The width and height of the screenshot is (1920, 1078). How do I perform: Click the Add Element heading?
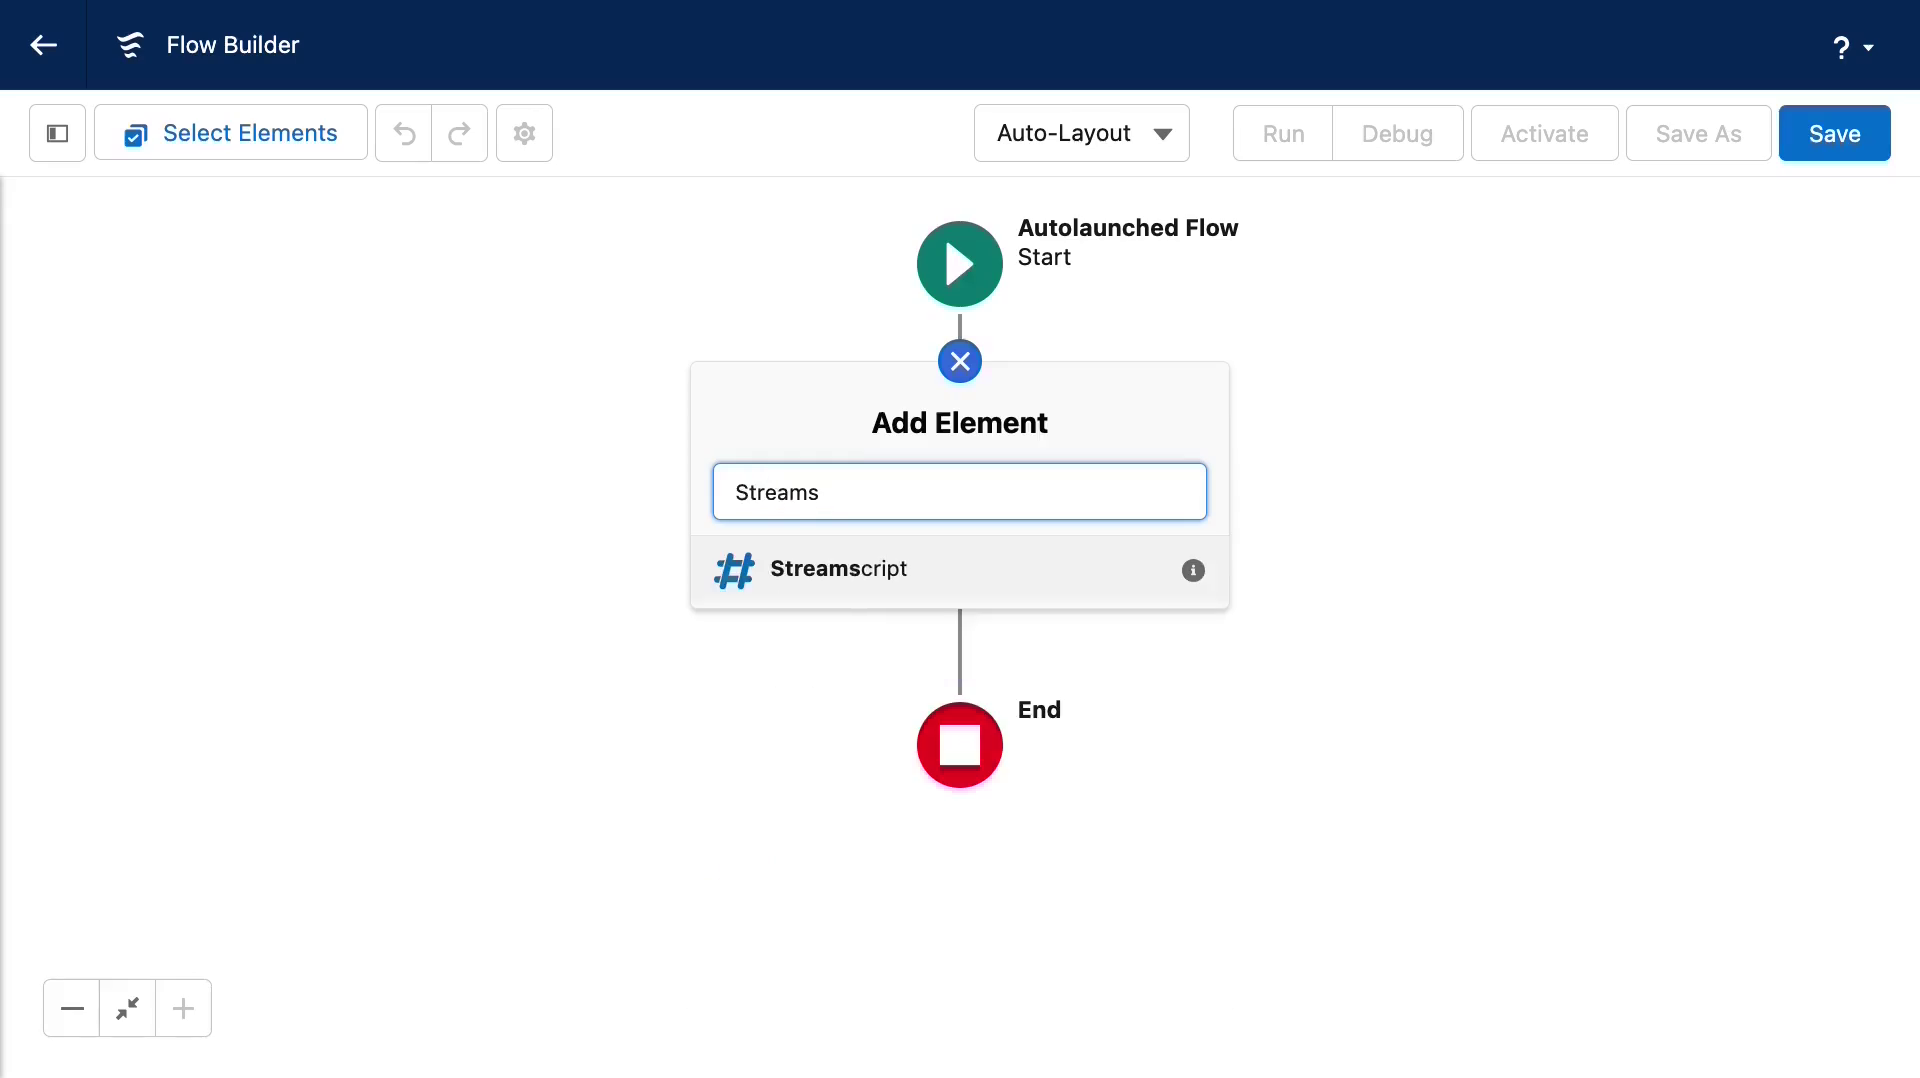coord(960,423)
